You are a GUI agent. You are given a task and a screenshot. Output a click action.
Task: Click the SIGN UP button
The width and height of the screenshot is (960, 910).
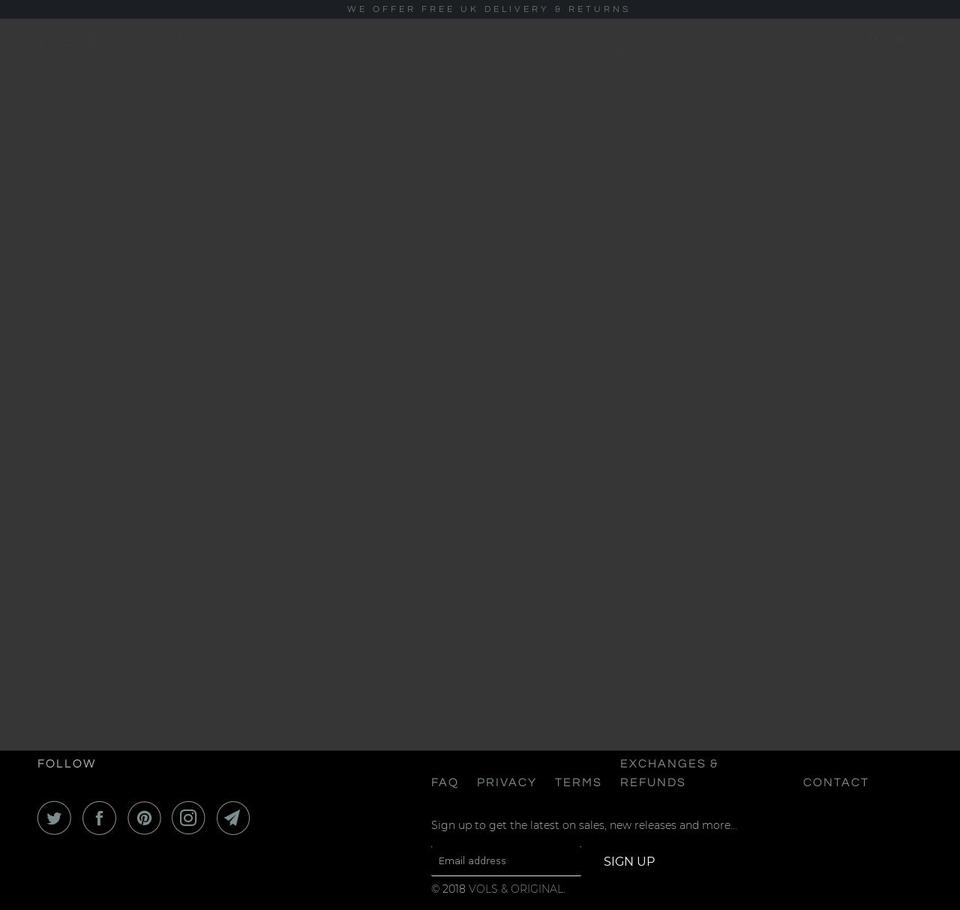tap(629, 861)
